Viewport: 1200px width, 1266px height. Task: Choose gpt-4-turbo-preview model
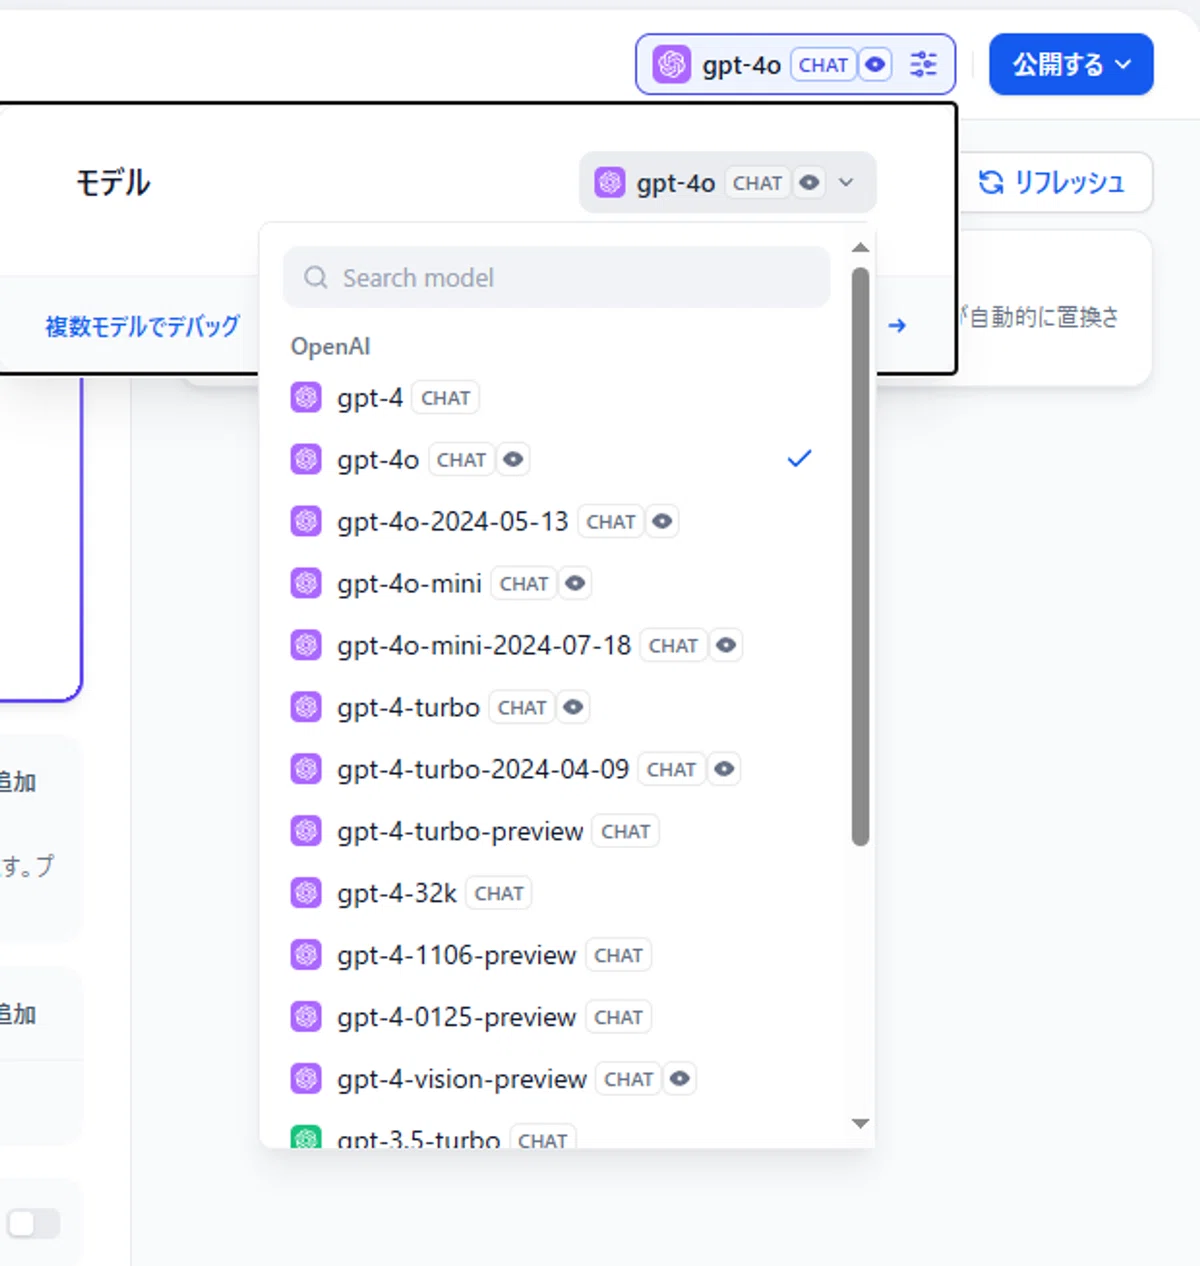(x=555, y=831)
